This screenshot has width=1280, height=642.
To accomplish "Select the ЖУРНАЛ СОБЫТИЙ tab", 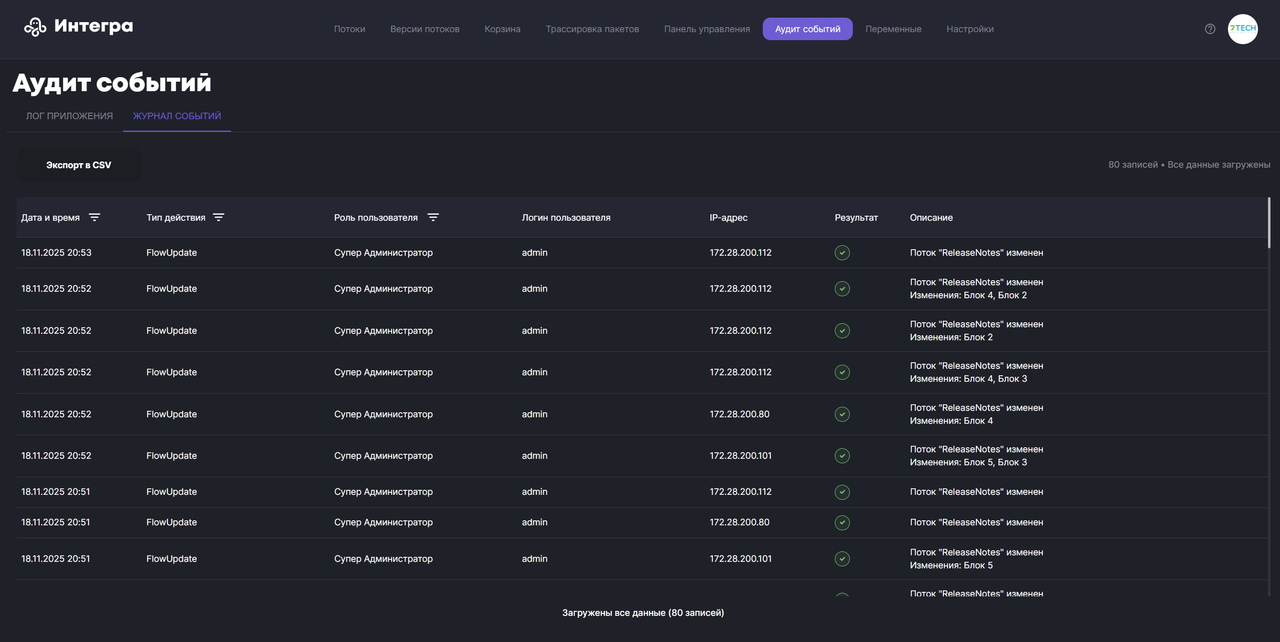I will (x=177, y=116).
